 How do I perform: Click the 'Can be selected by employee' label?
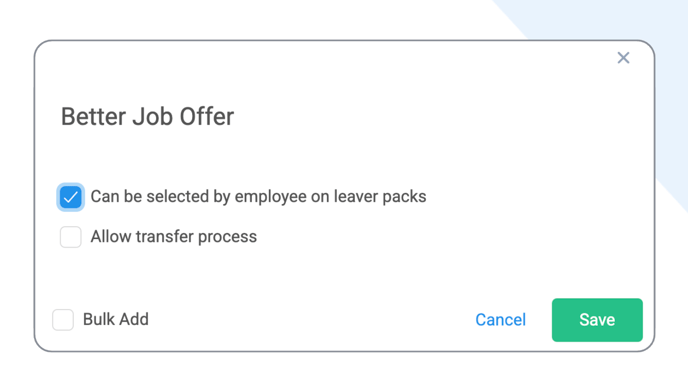[258, 197]
